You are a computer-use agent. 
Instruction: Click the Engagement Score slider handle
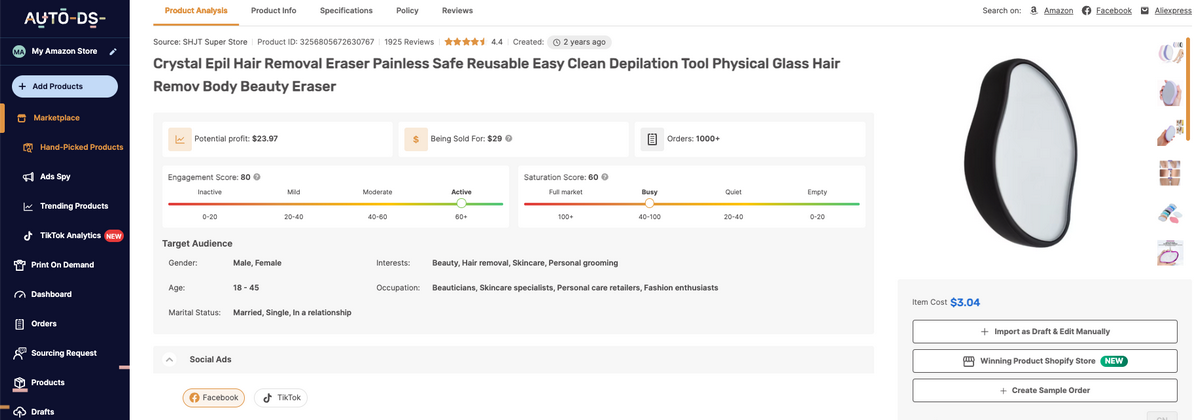(x=461, y=203)
